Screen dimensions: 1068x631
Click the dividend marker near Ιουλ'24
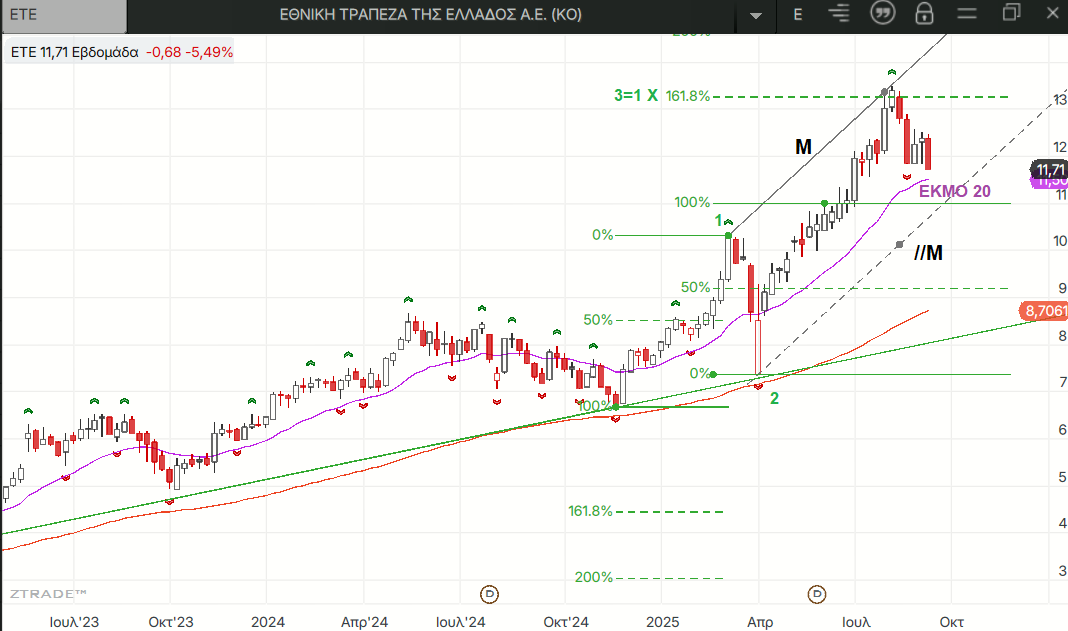coord(489,593)
